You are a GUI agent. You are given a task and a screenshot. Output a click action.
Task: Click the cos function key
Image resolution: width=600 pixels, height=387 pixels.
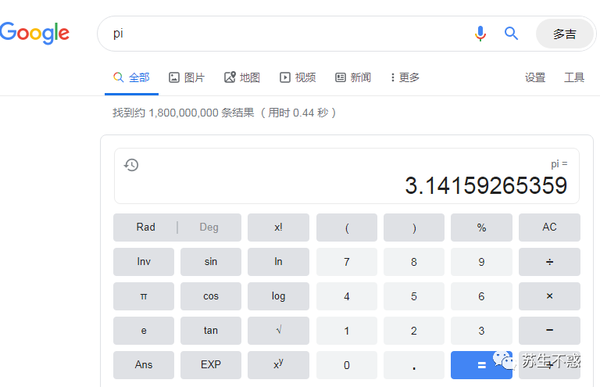211,296
